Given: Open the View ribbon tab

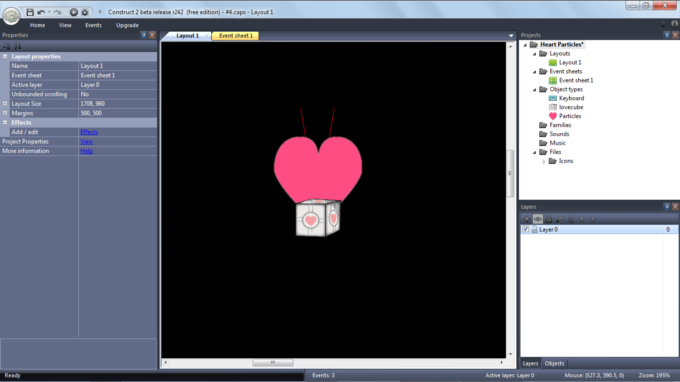Looking at the screenshot, I should (x=65, y=25).
